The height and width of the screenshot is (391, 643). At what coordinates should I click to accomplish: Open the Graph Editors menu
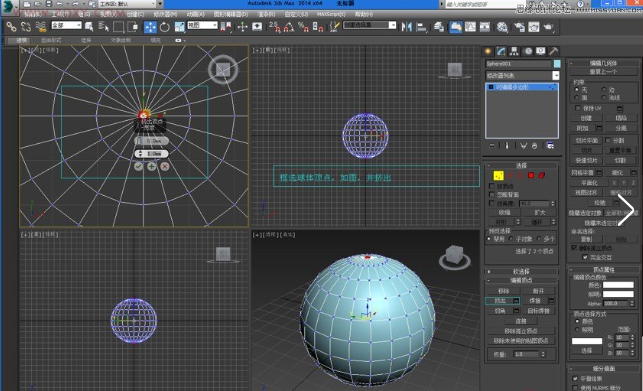231,14
